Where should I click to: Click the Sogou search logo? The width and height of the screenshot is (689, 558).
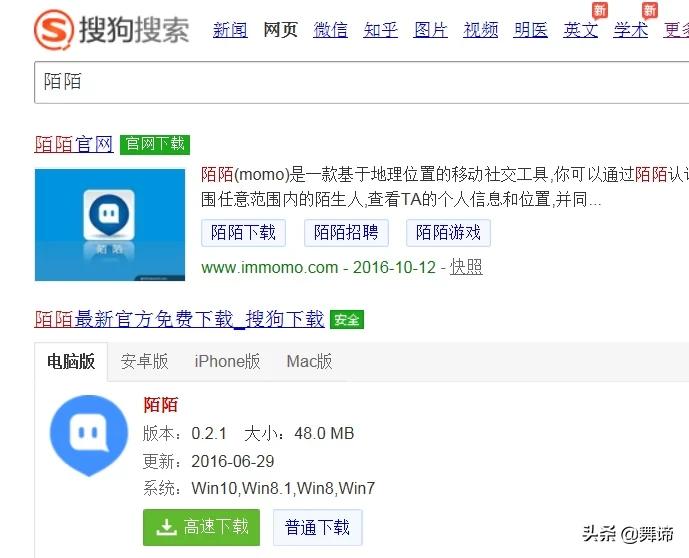coord(112,30)
